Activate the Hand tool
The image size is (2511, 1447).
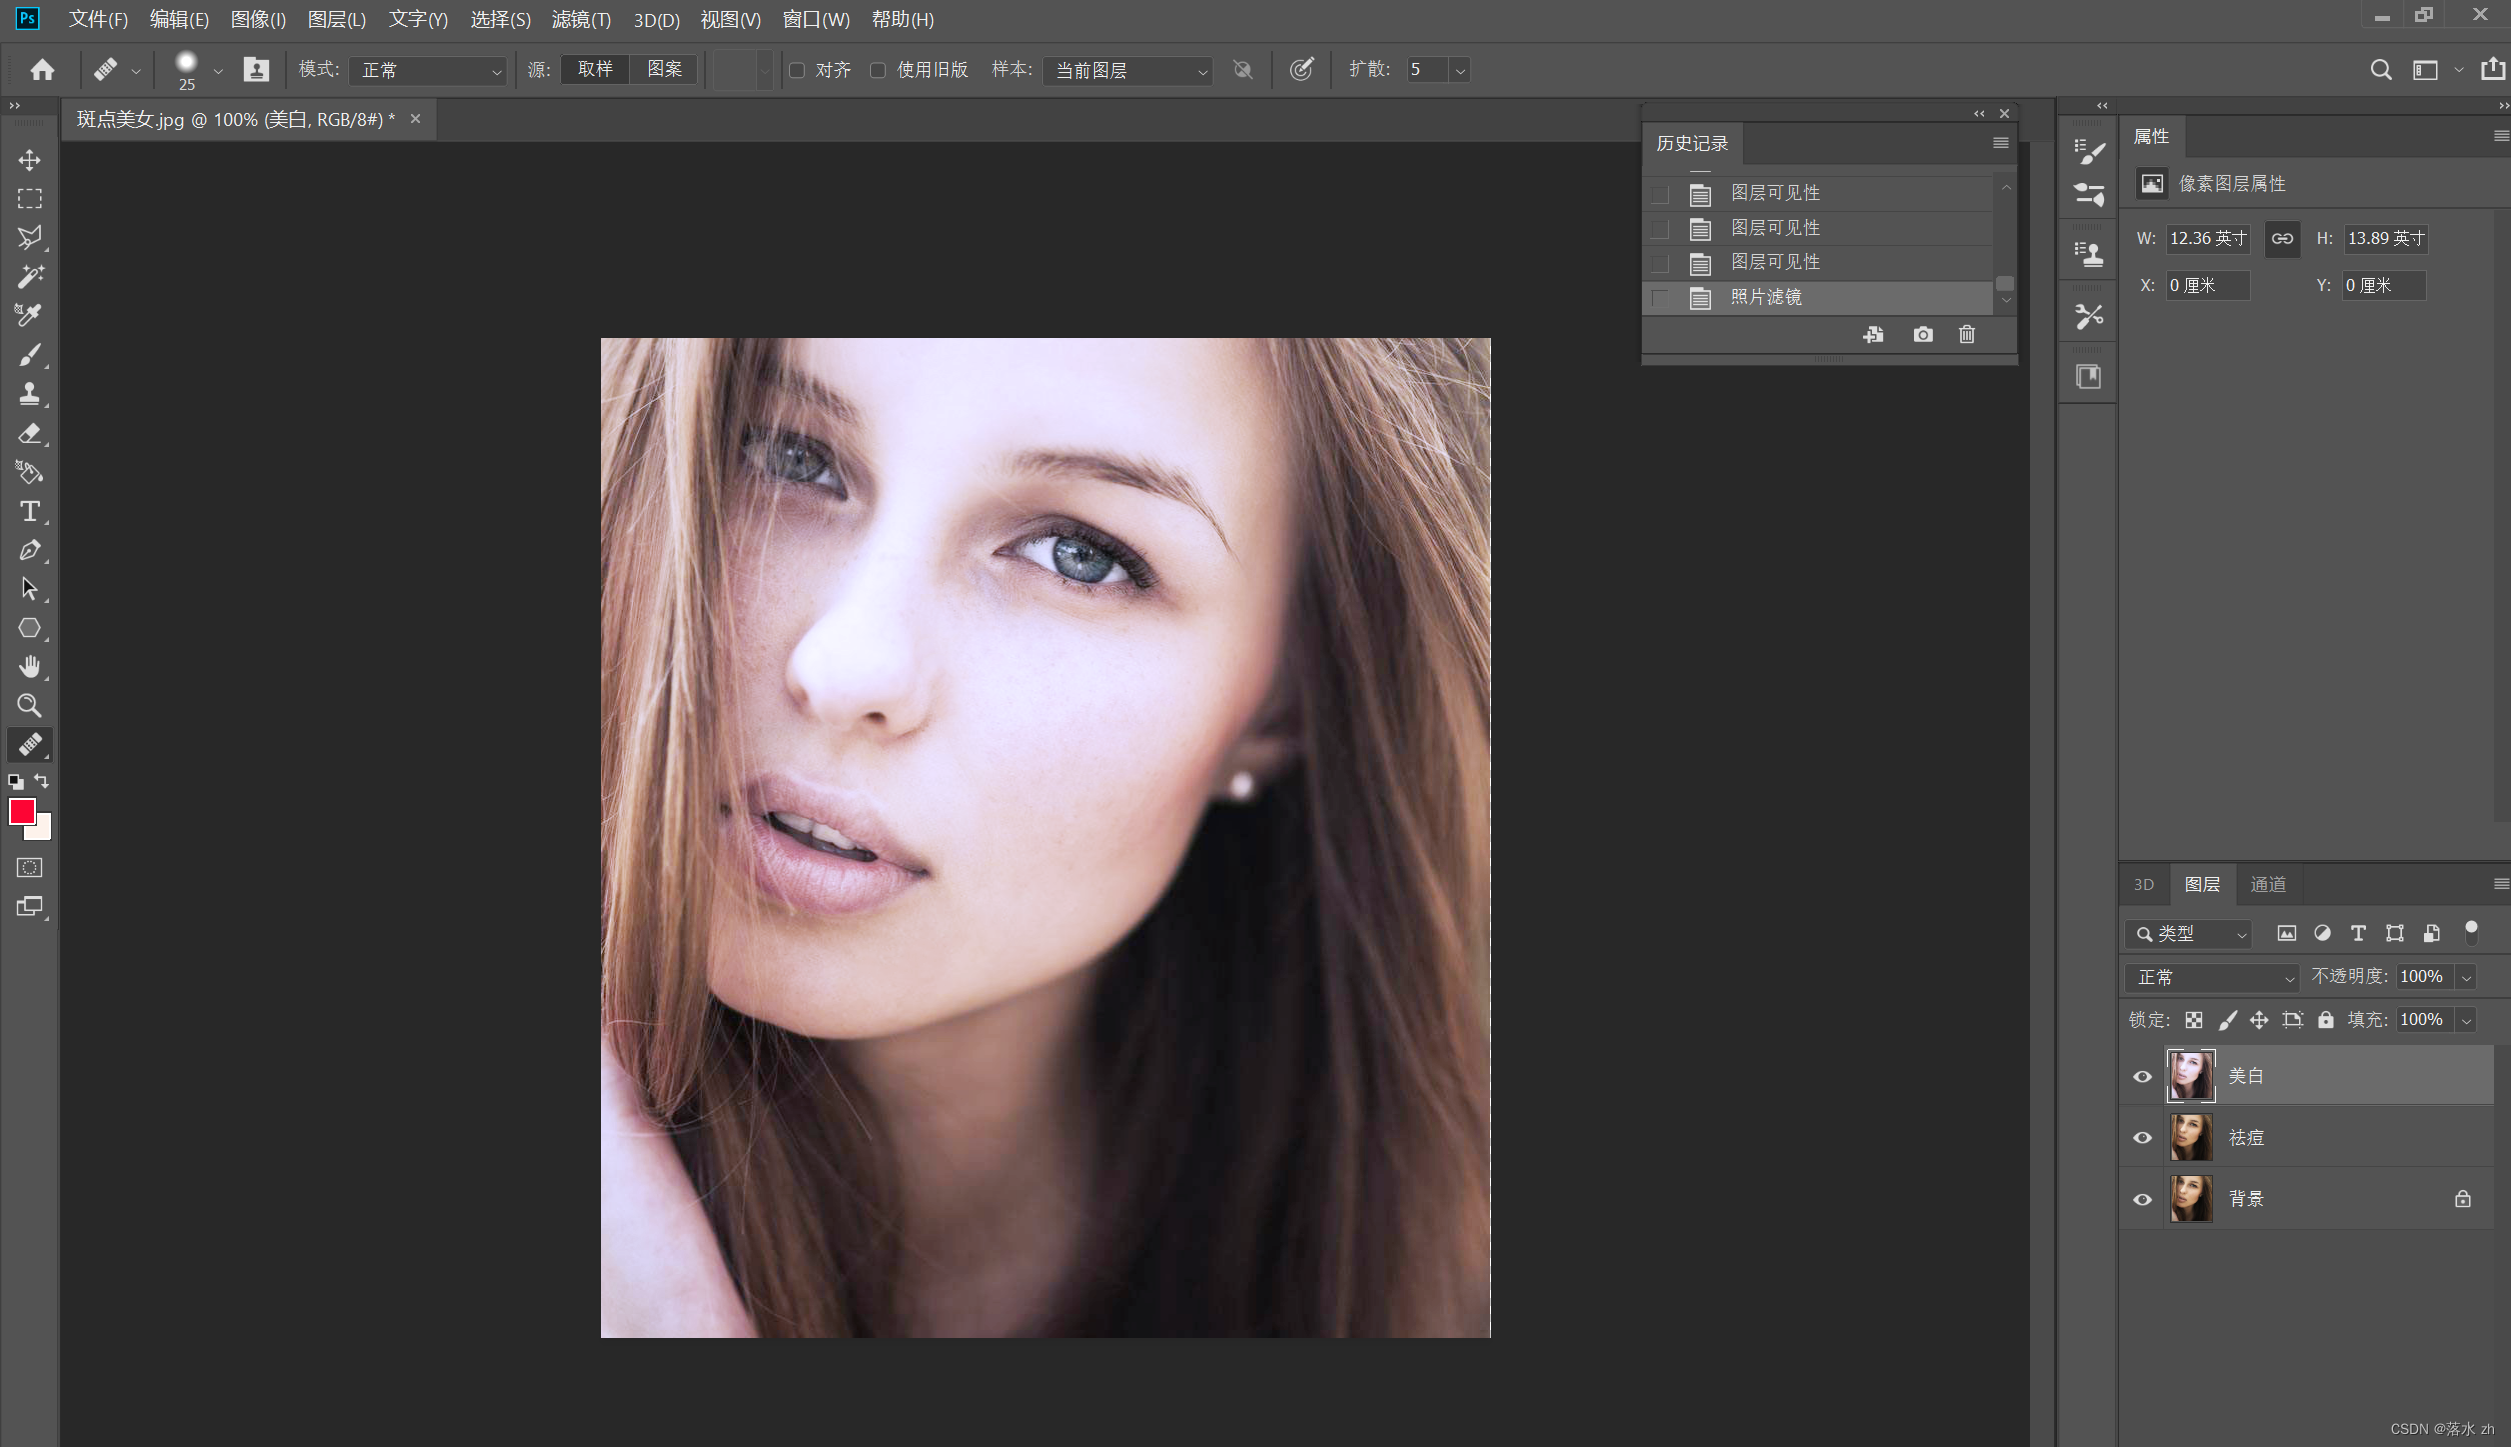[29, 667]
